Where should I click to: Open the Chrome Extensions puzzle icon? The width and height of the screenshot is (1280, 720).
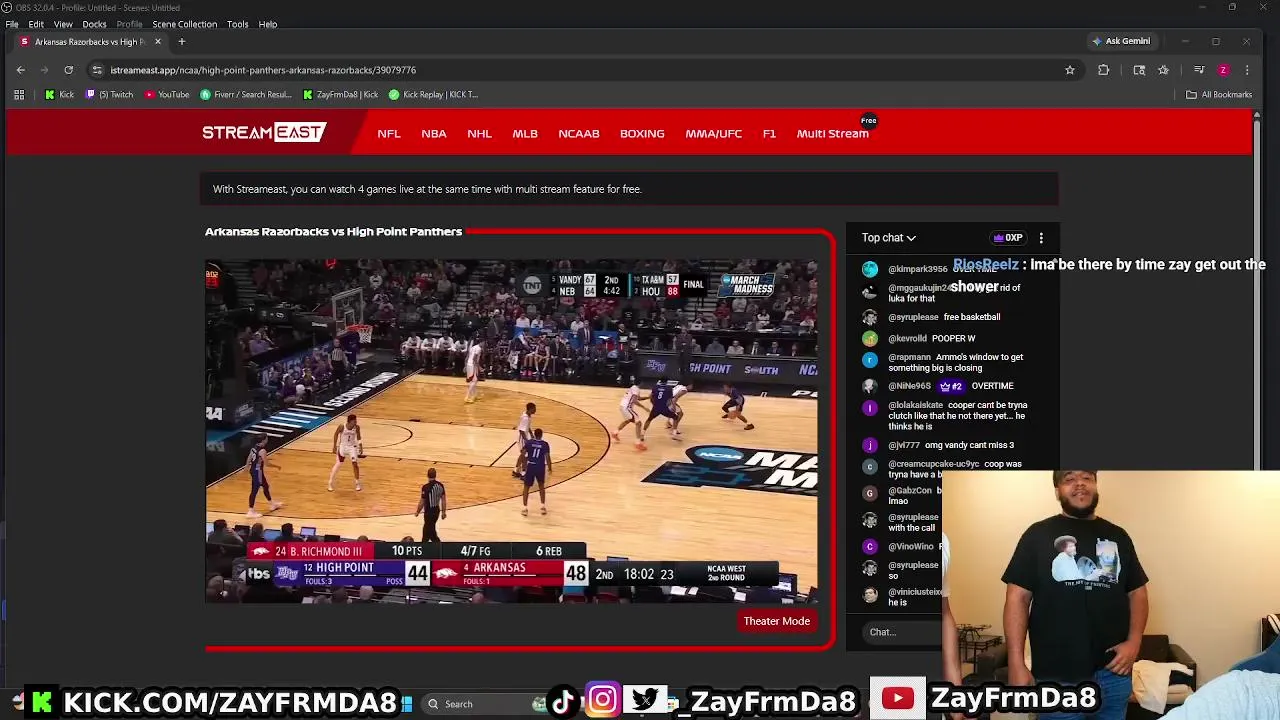(1103, 70)
